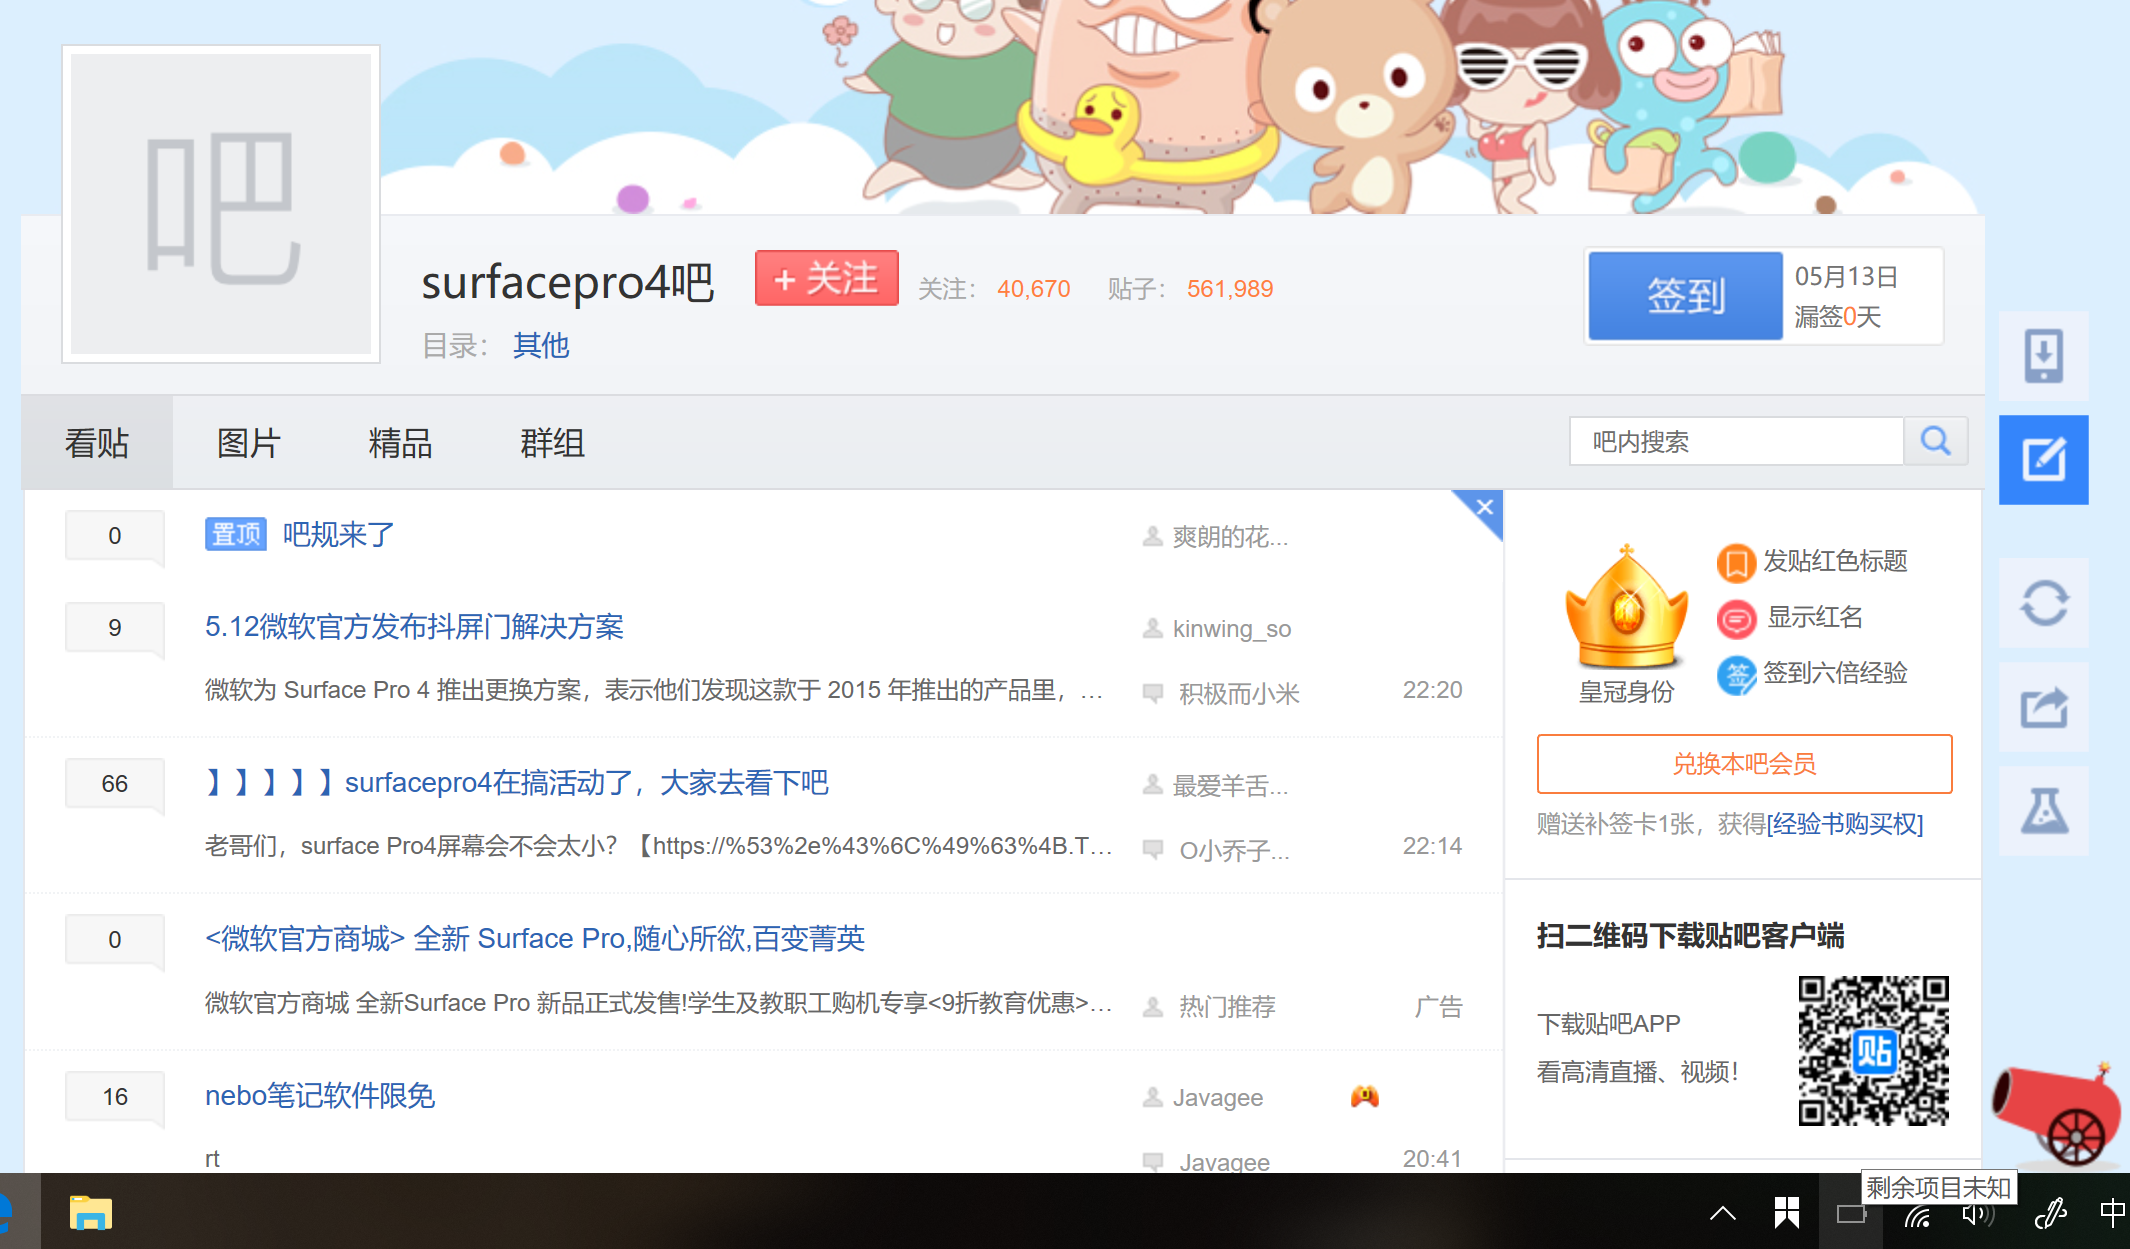The width and height of the screenshot is (2130, 1249).
Task: Click the 发贴红色标题 text
Action: 1835,561
